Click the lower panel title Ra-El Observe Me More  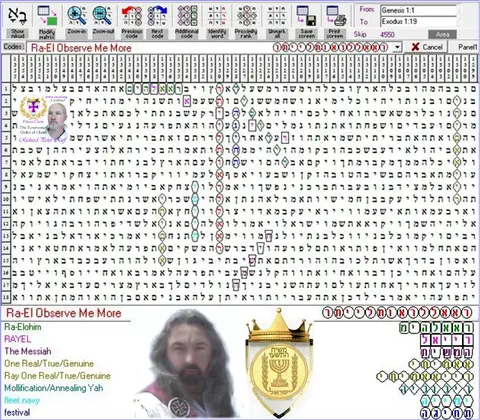point(64,313)
